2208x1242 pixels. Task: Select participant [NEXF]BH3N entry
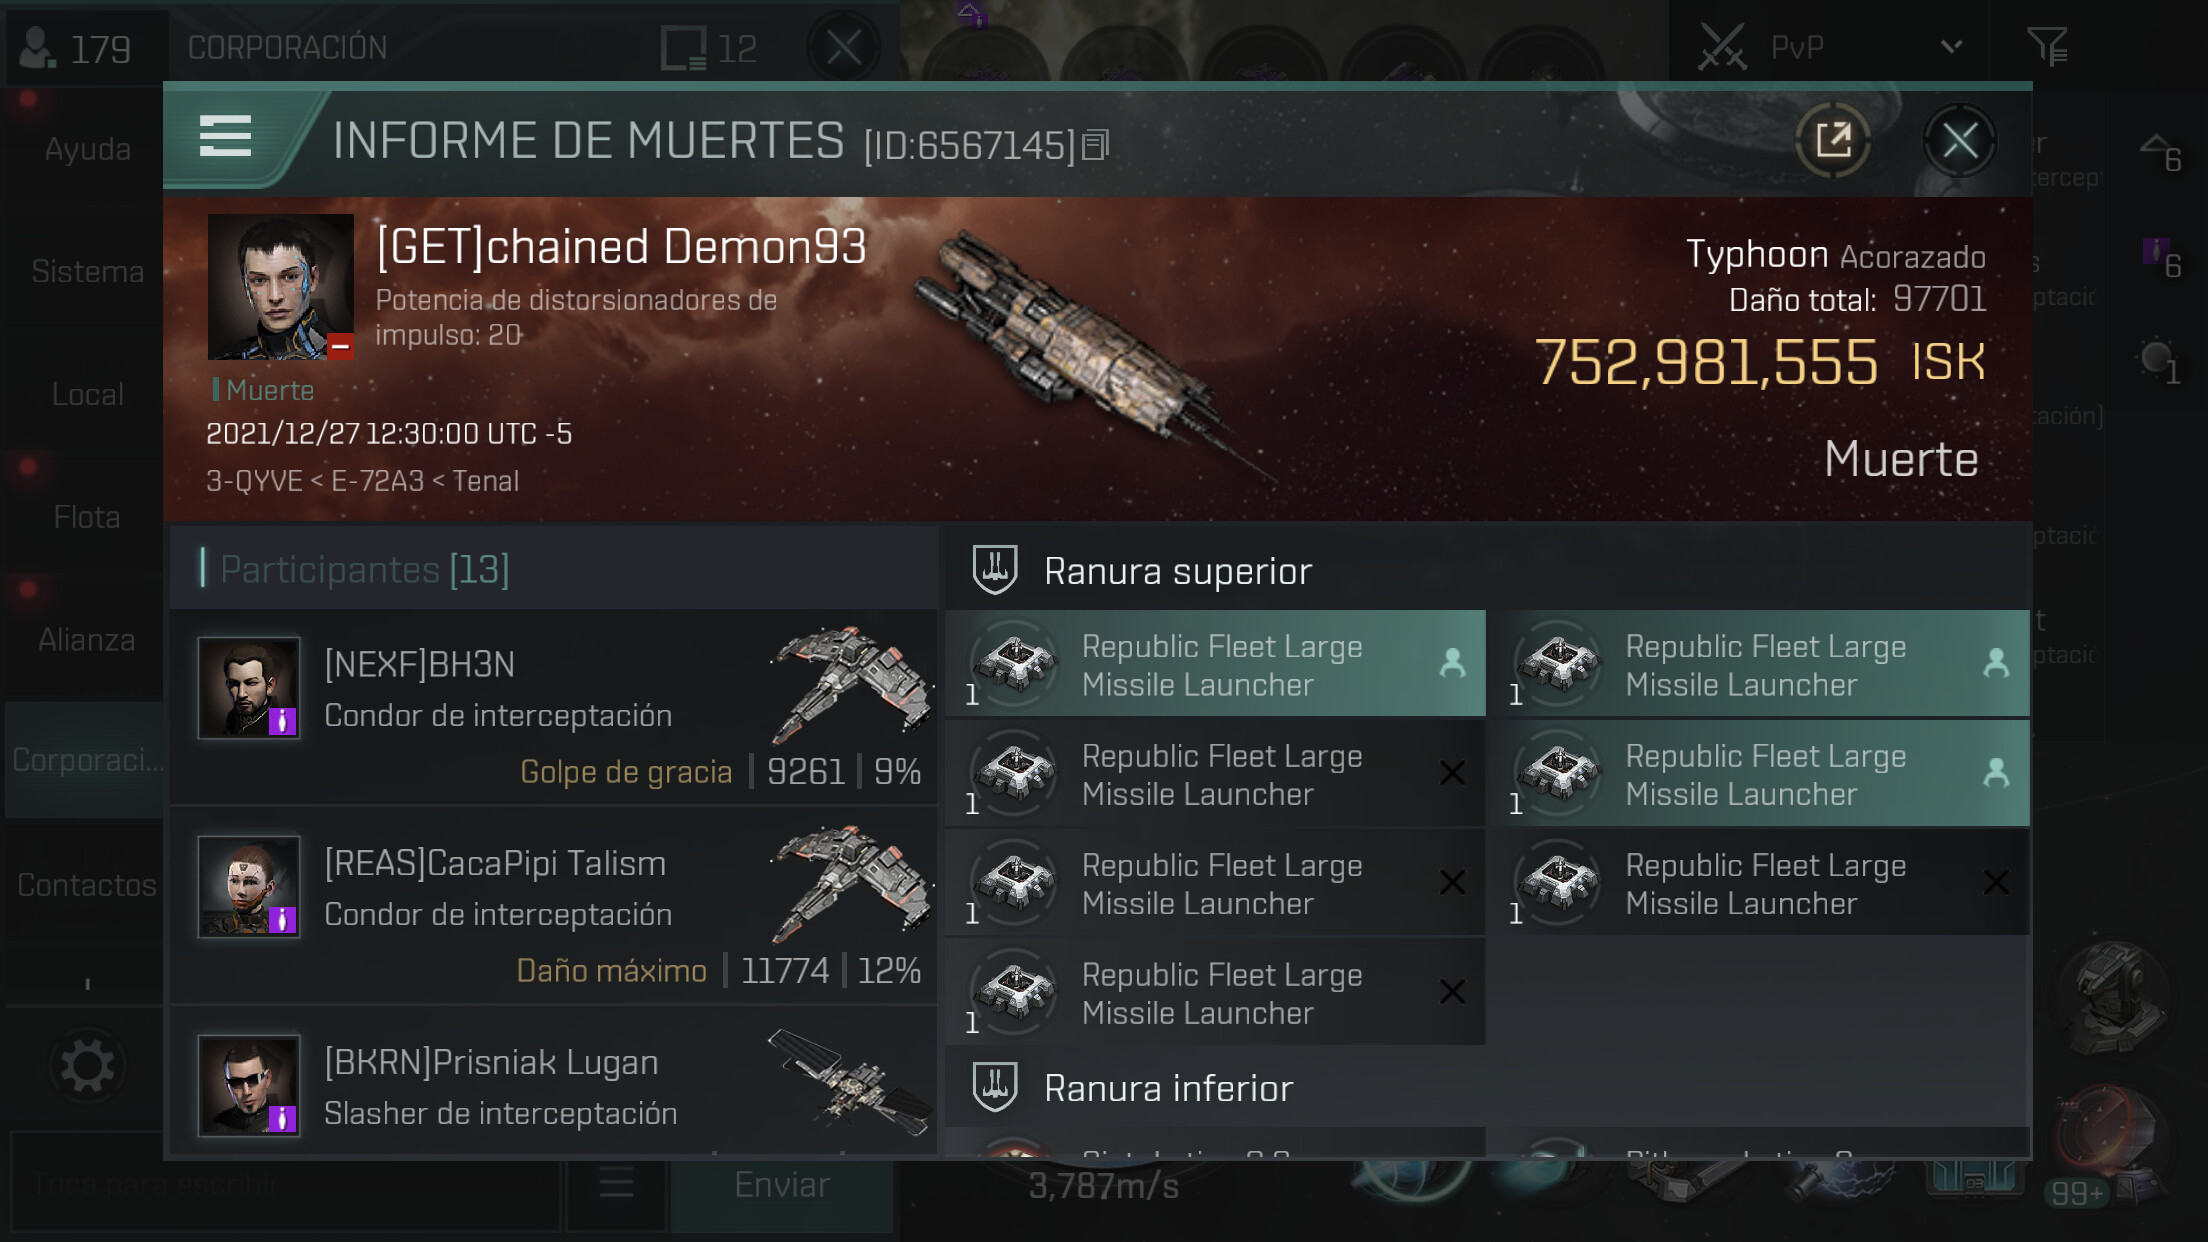pos(554,707)
